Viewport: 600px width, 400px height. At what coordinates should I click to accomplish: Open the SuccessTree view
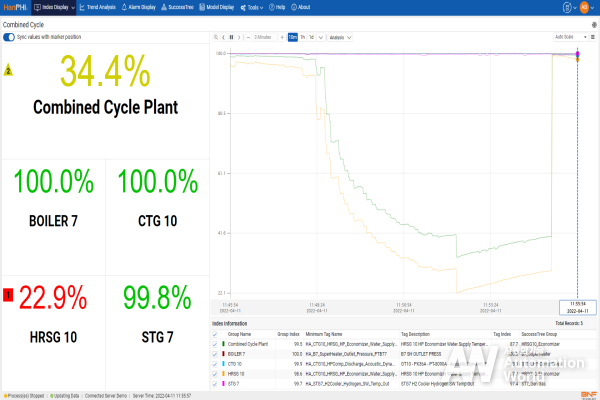178,7
